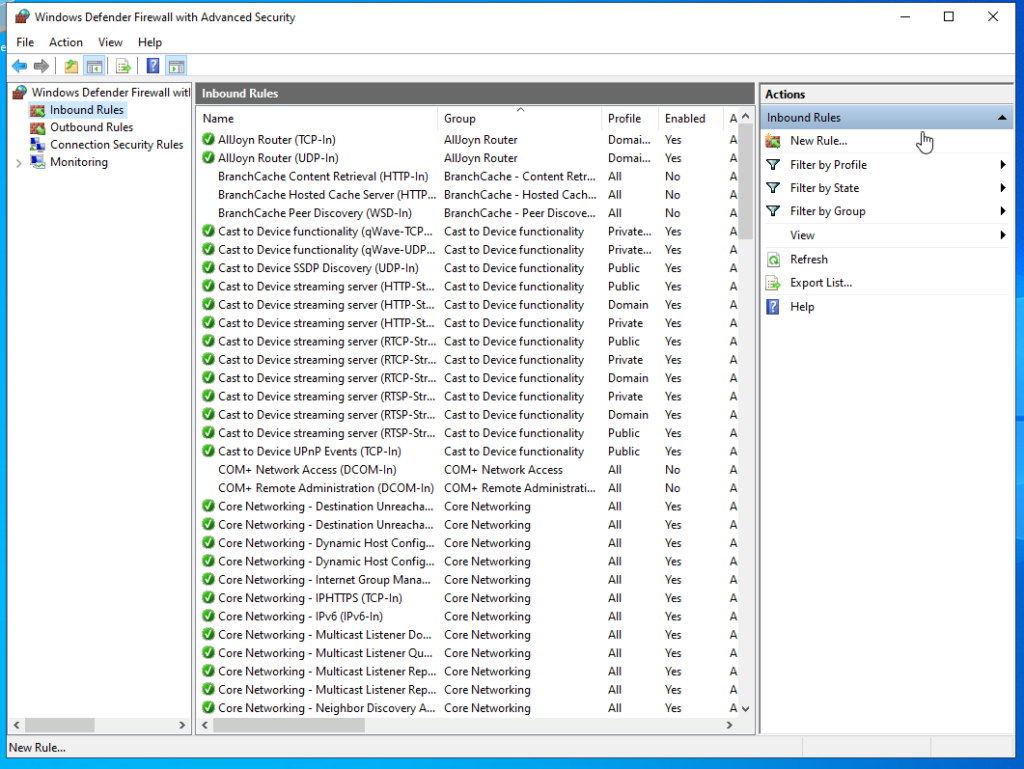Open the Filter by Group submenu arrow
Image resolution: width=1024 pixels, height=769 pixels.
tap(1002, 211)
